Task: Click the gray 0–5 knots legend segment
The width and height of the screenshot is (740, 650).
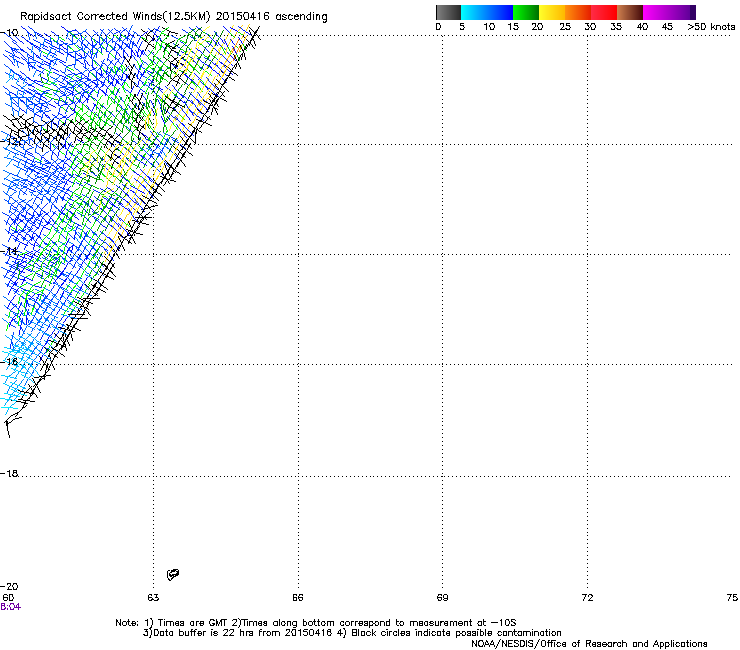Action: tap(448, 12)
